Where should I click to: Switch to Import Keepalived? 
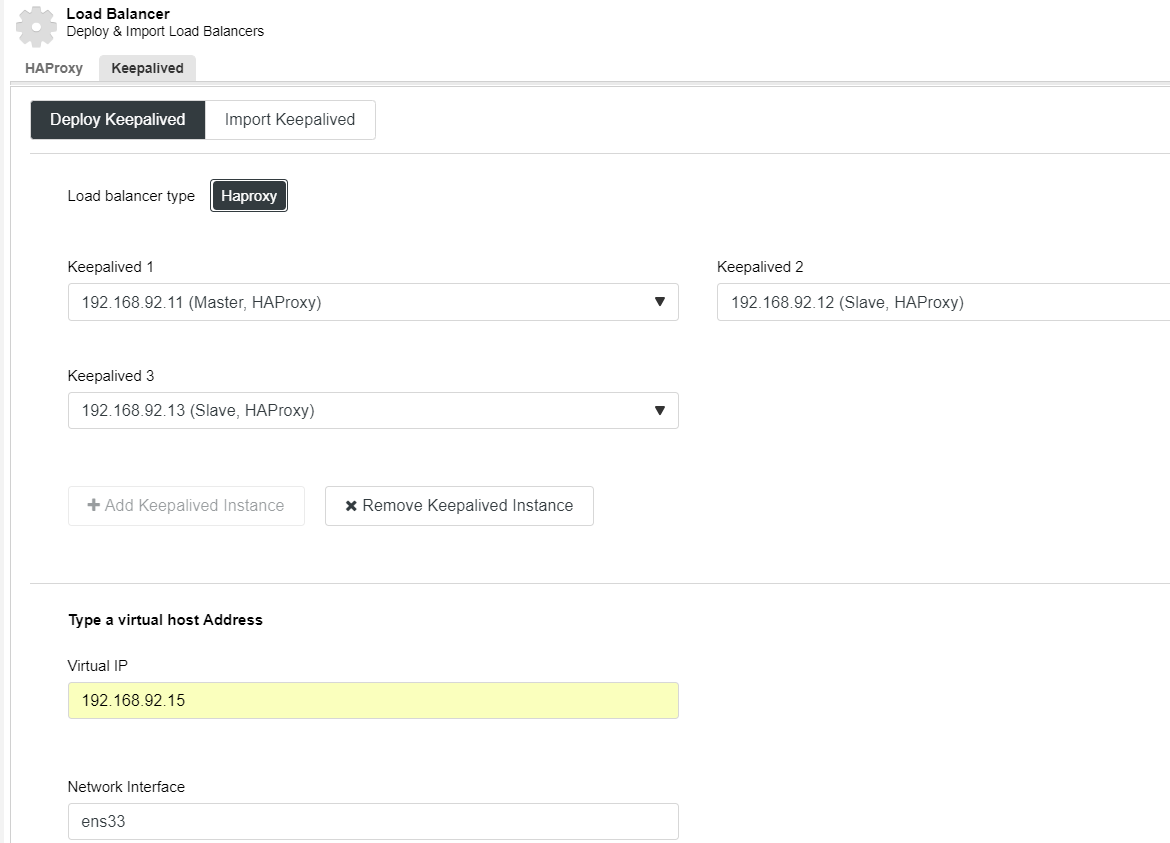point(290,119)
